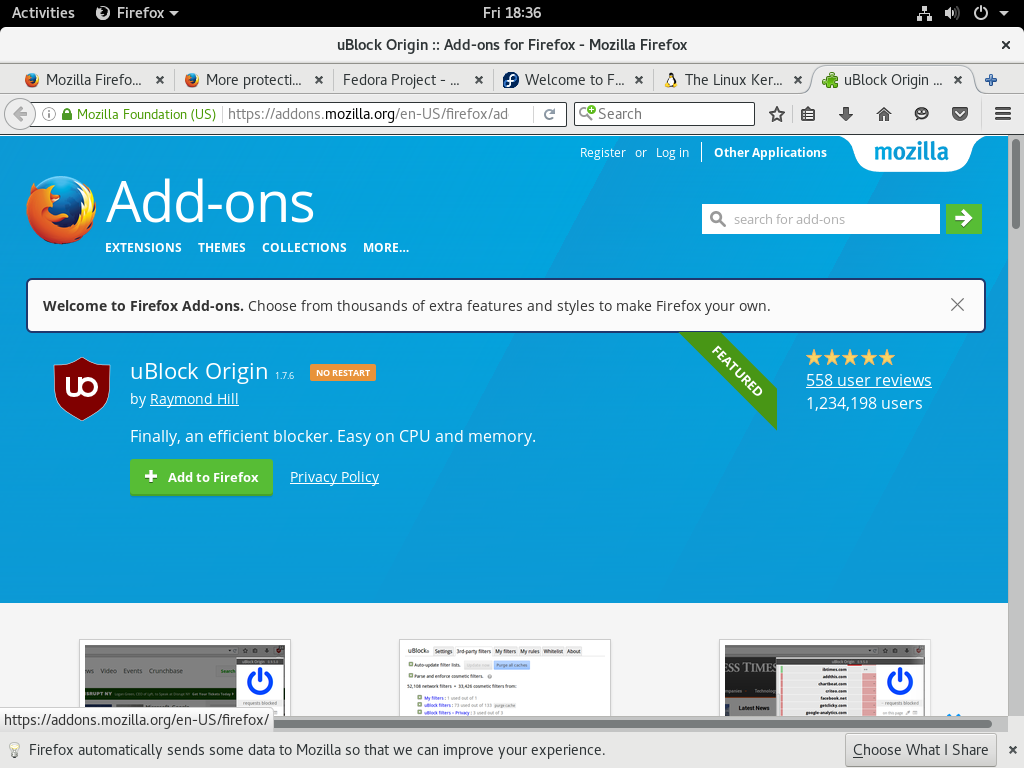
Task: Close the Welcome to Fedora tab
Action: coord(639,80)
